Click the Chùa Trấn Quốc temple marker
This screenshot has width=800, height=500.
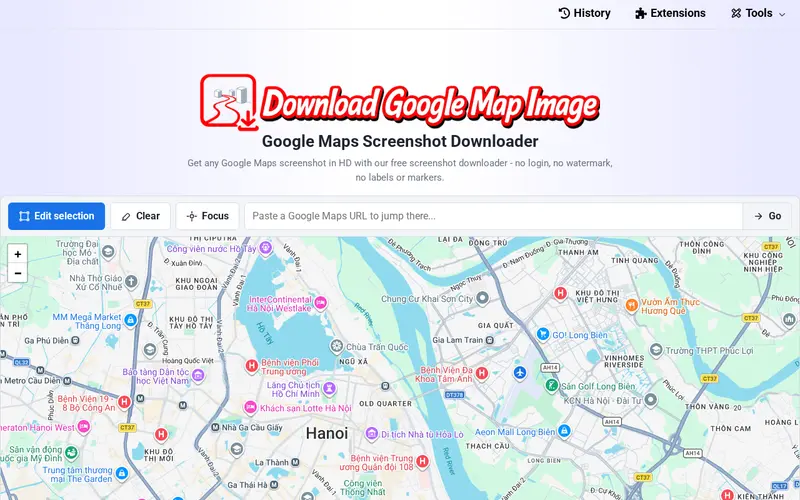click(x=336, y=346)
